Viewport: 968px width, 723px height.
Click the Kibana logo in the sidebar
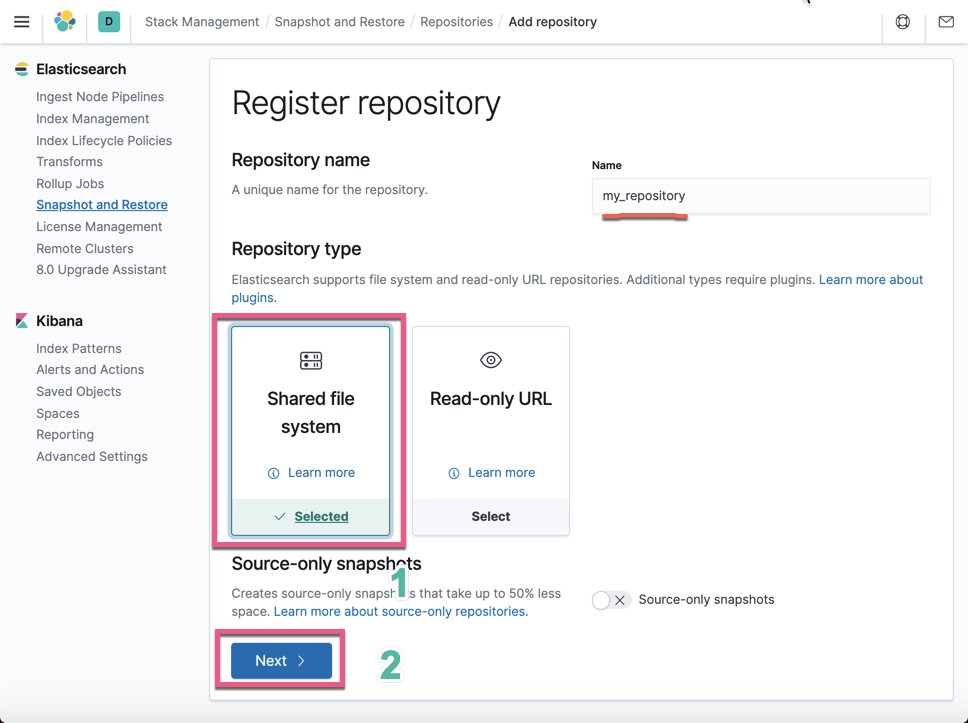[x=22, y=320]
